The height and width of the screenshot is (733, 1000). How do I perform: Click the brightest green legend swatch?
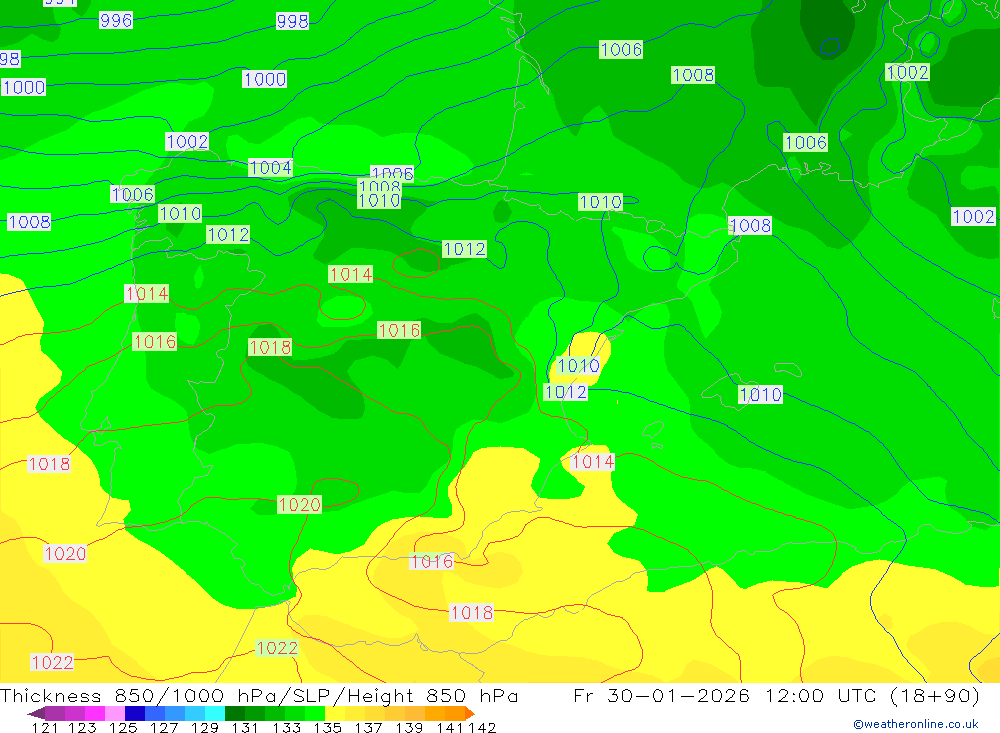tap(315, 713)
